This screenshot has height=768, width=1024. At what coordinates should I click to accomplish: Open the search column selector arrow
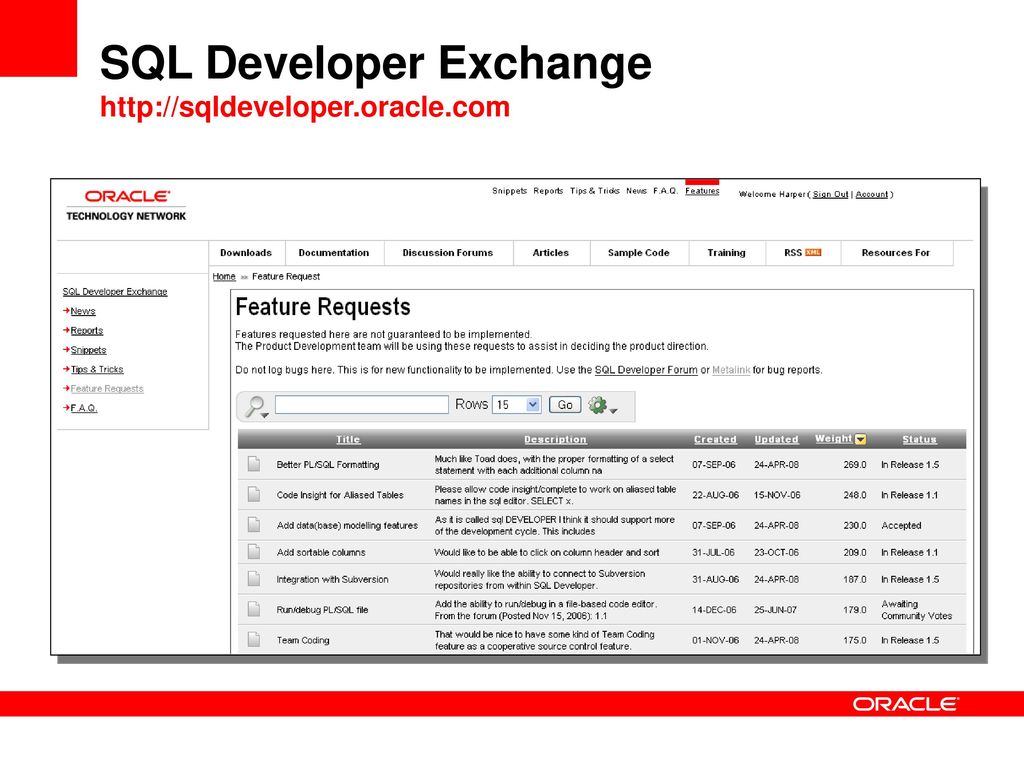coord(264,414)
